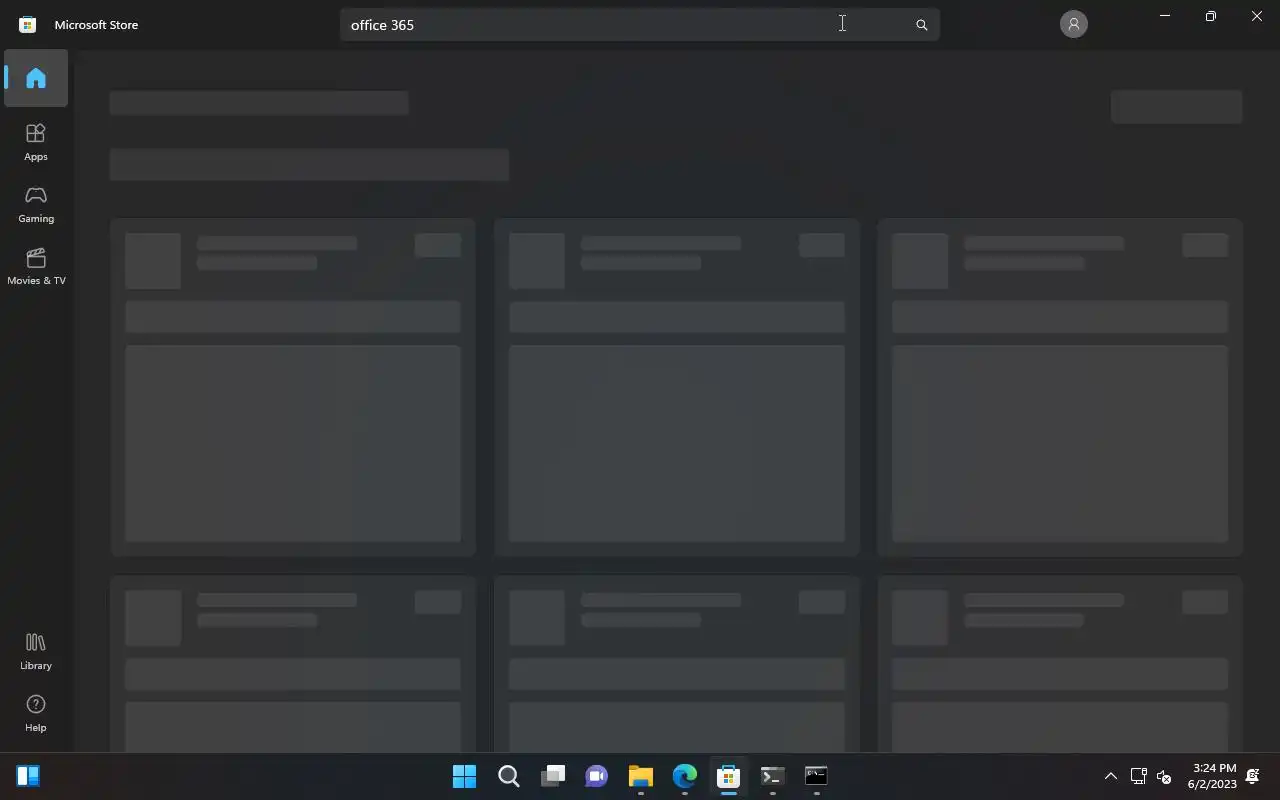Image resolution: width=1280 pixels, height=800 pixels.
Task: Go to the Gaming section
Action: (x=36, y=203)
